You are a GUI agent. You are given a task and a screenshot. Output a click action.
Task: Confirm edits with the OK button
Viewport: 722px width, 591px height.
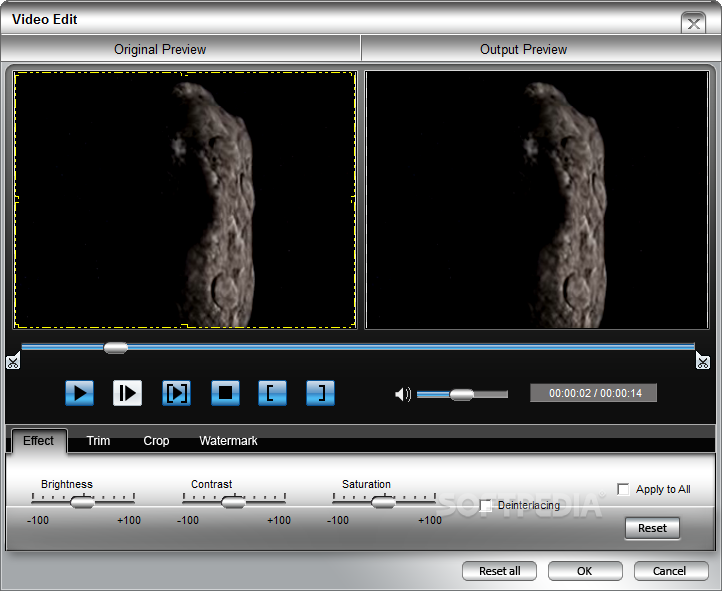coord(585,571)
